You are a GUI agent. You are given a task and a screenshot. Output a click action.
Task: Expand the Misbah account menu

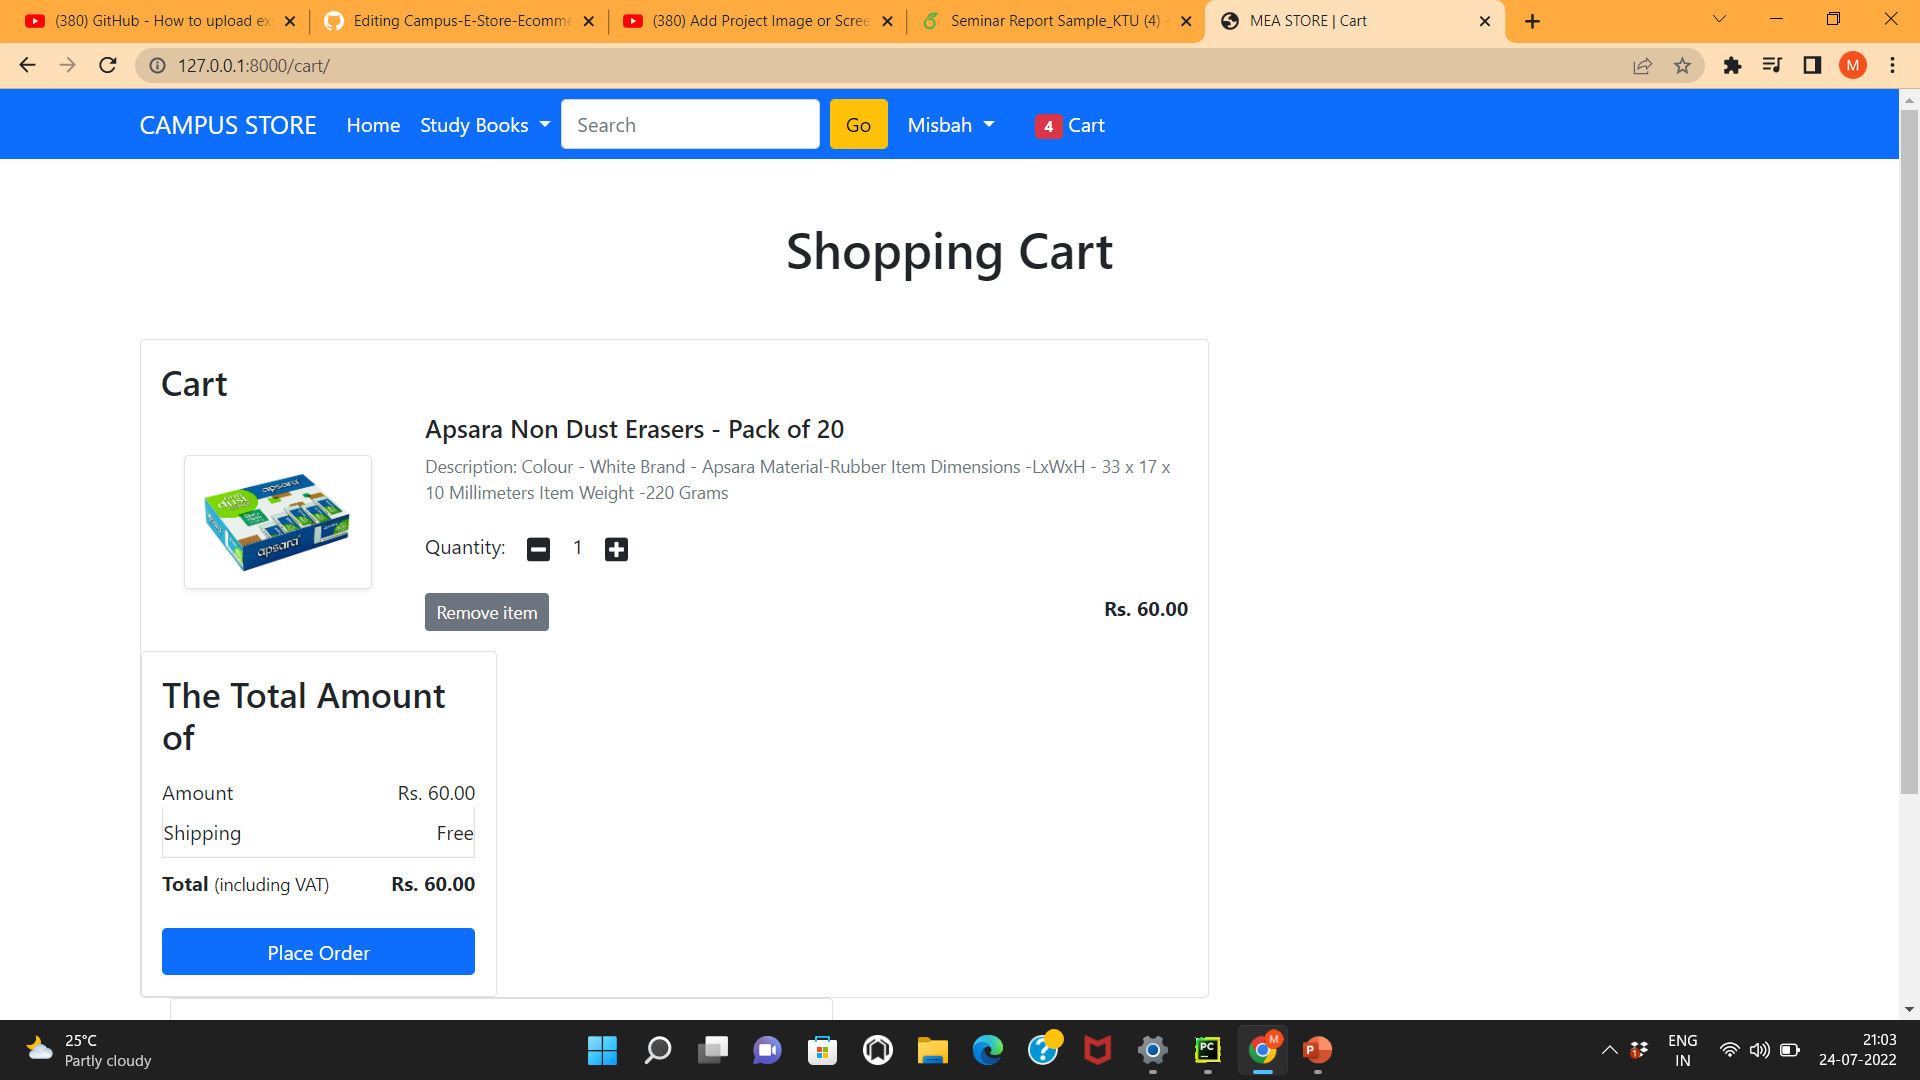950,125
